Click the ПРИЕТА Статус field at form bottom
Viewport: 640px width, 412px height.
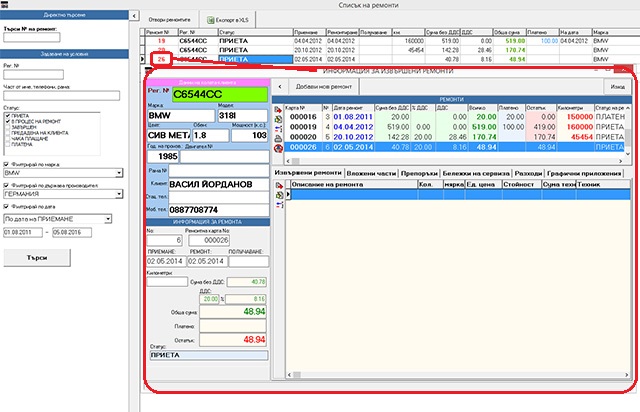tap(209, 355)
